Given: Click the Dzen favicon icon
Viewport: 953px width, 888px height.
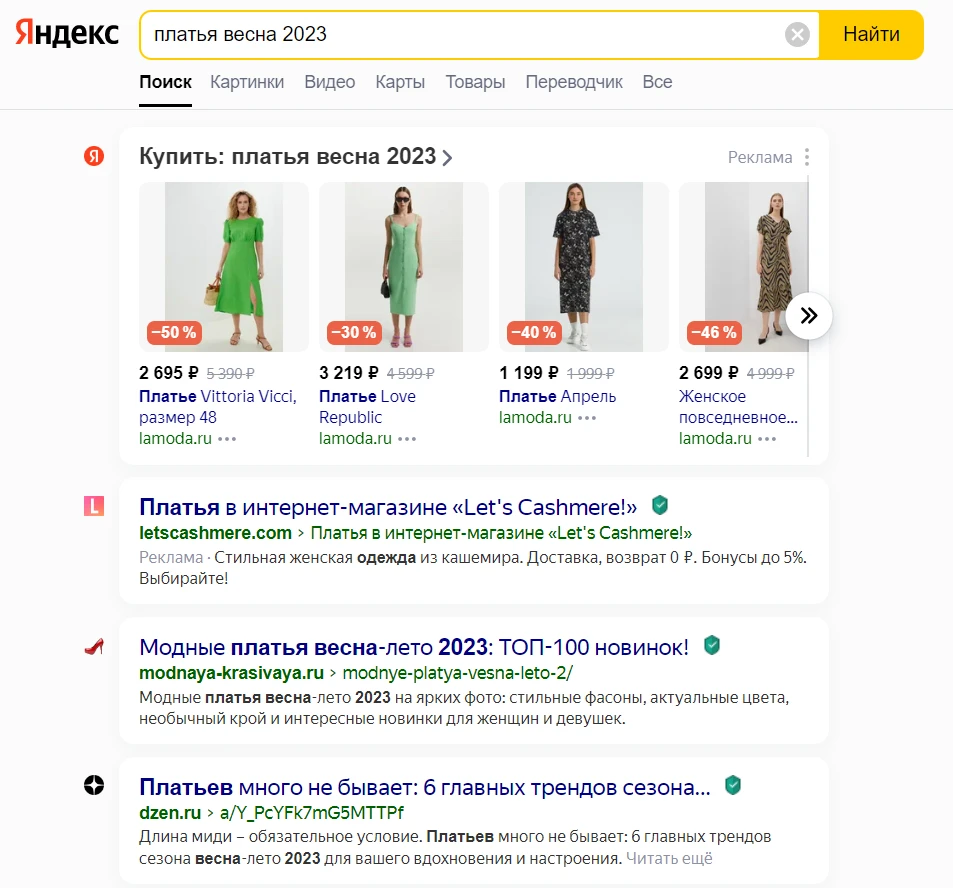Looking at the screenshot, I should coord(94,786).
